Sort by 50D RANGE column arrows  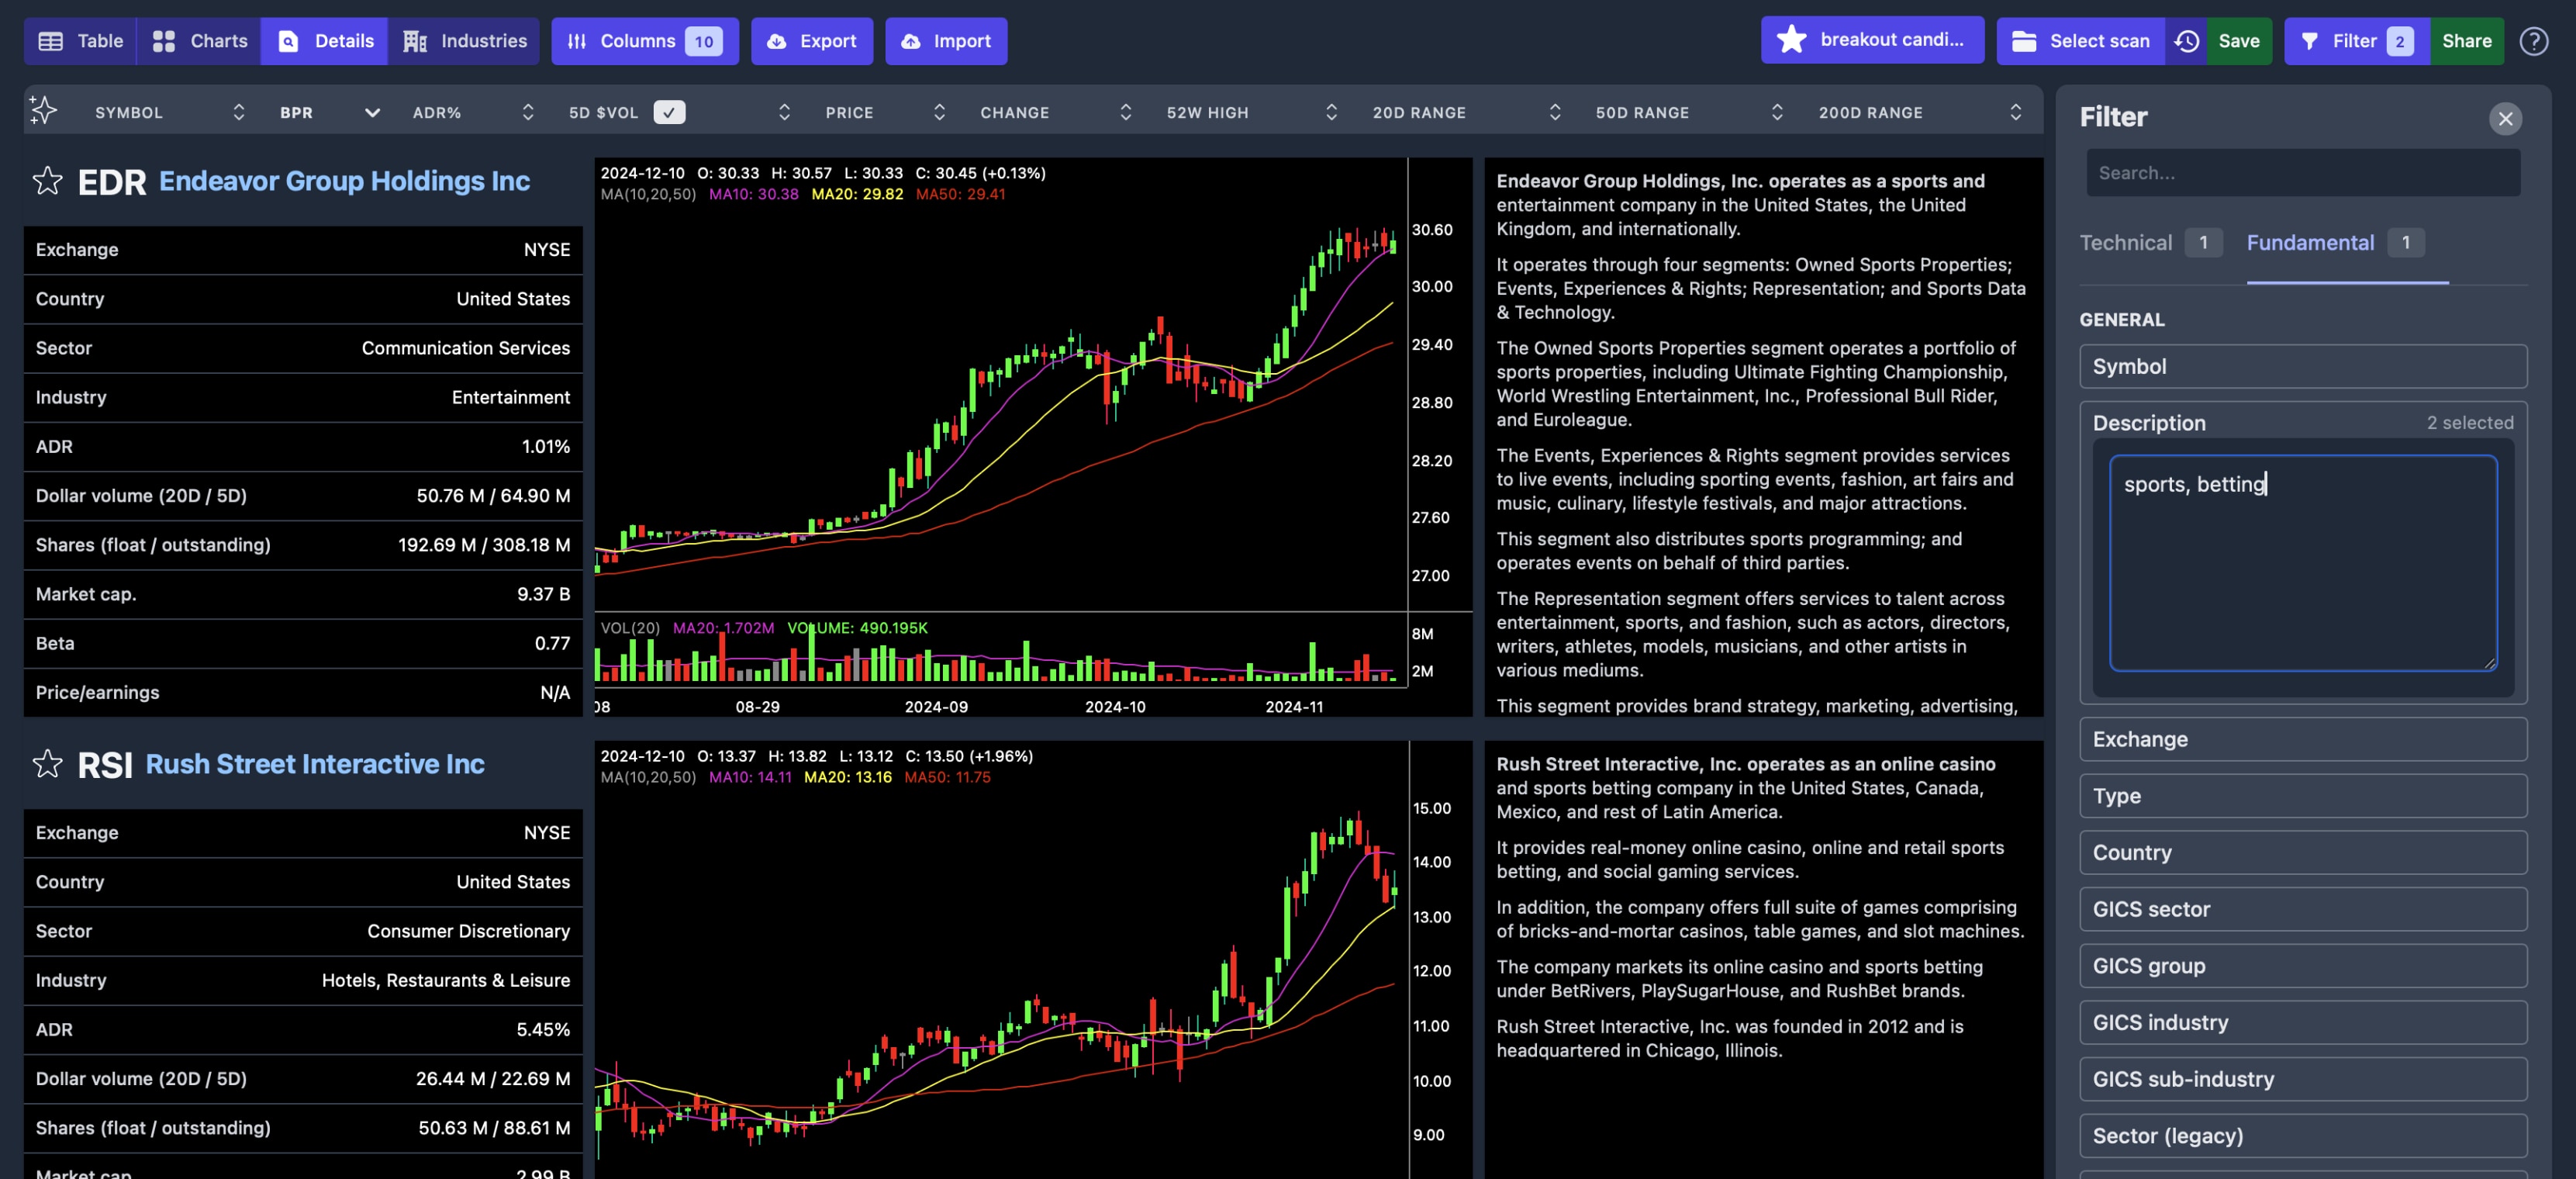coord(1777,112)
